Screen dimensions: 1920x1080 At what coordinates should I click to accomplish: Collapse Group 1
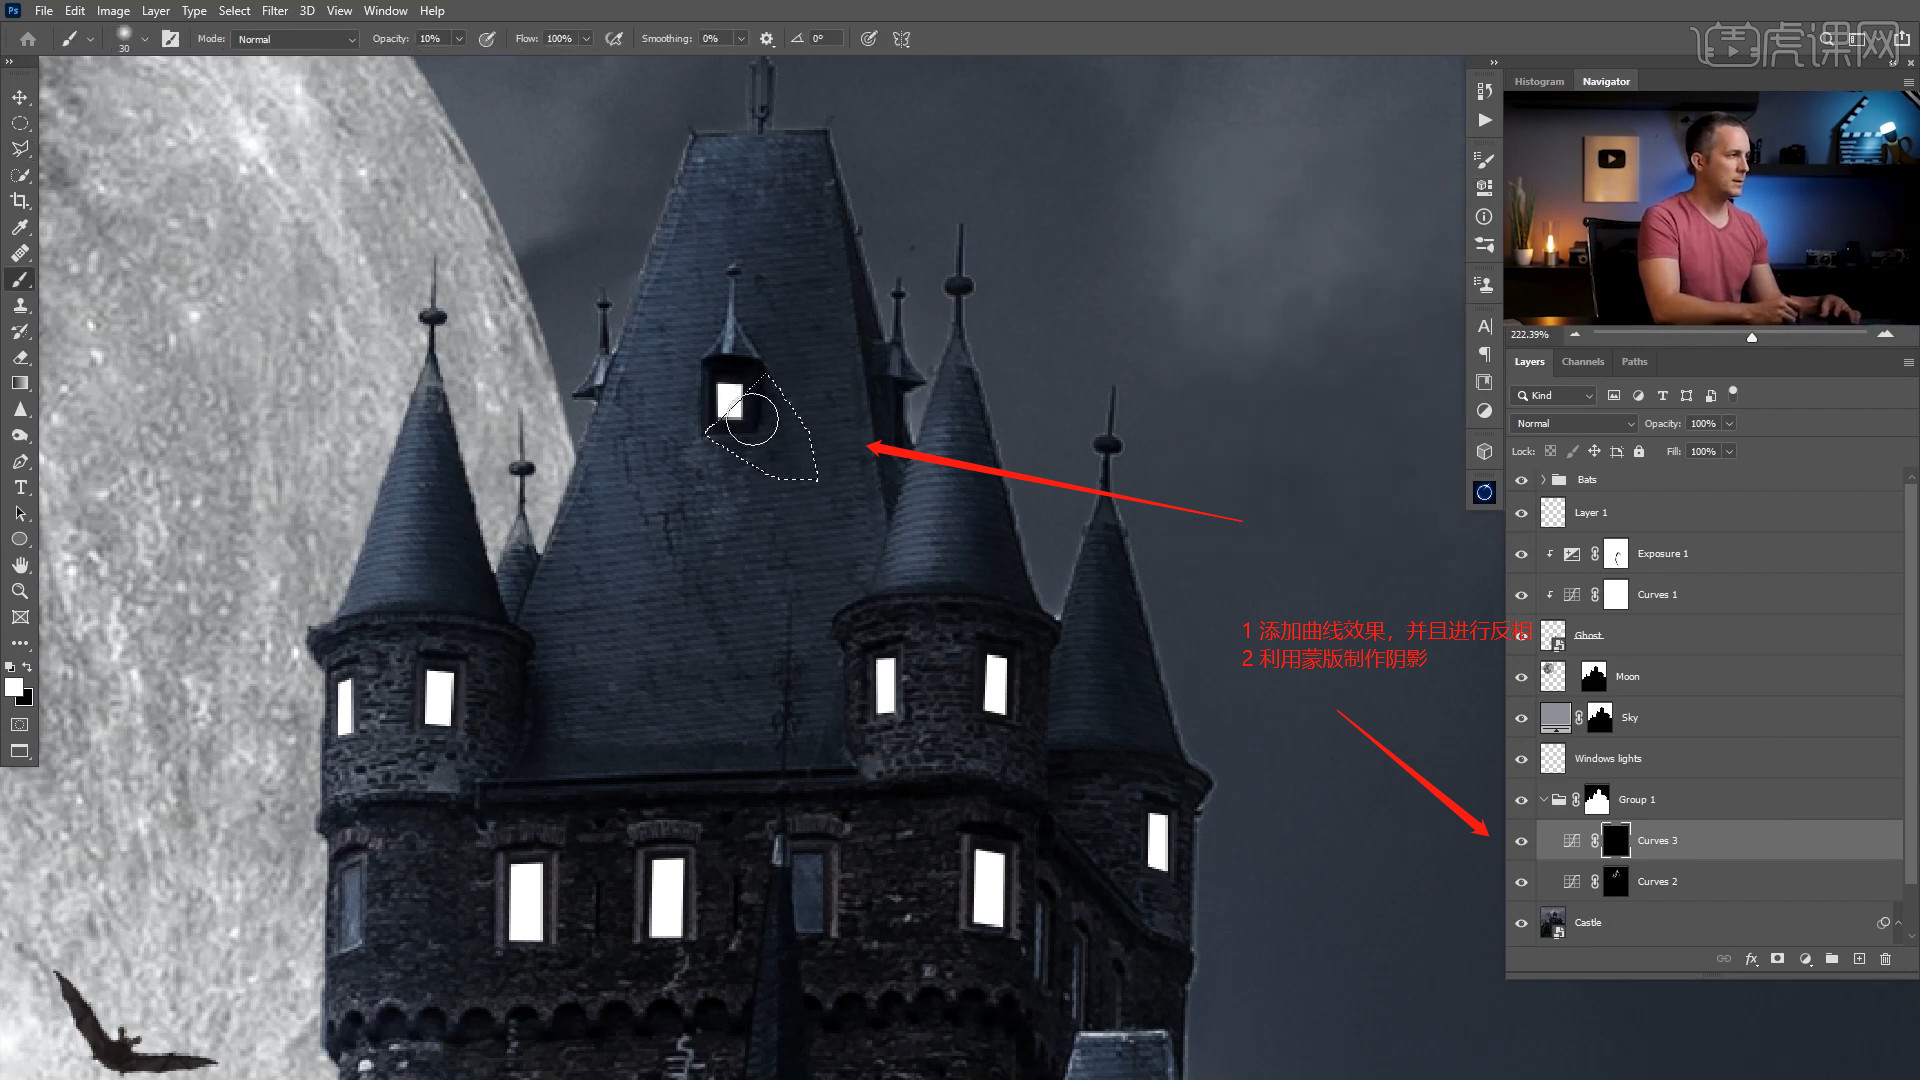click(x=1543, y=800)
